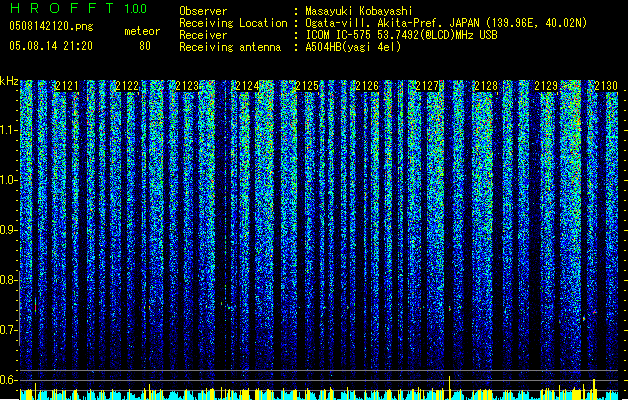Click the 0.7 frequency axis label

point(9,330)
